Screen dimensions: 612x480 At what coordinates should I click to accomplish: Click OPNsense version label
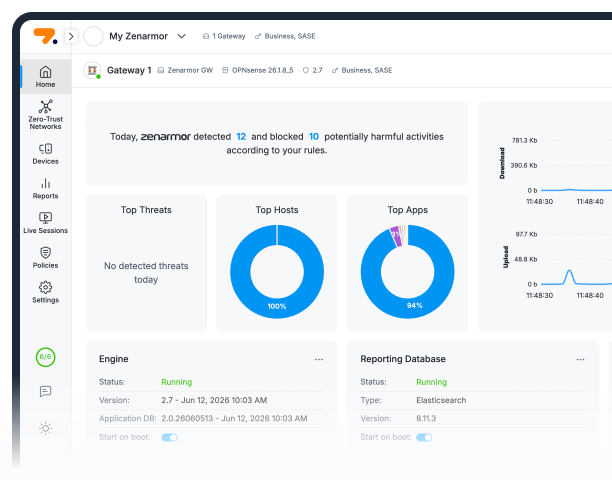pos(258,70)
